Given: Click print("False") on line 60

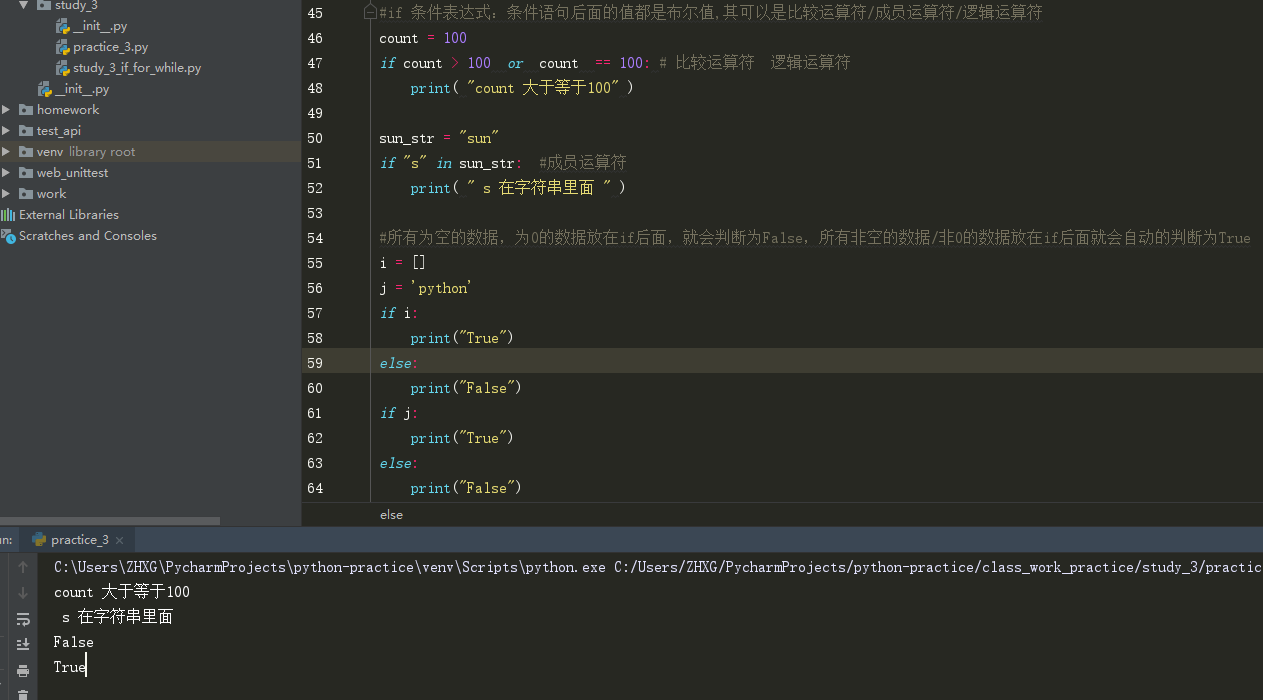Looking at the screenshot, I should (x=466, y=388).
